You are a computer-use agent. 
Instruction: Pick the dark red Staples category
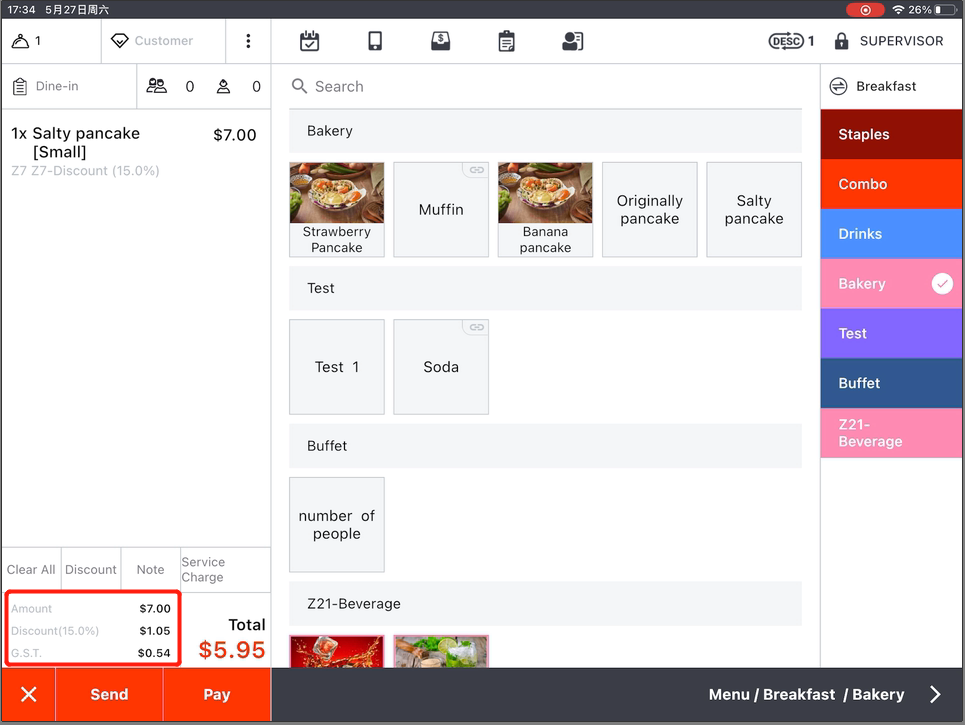[x=891, y=135]
